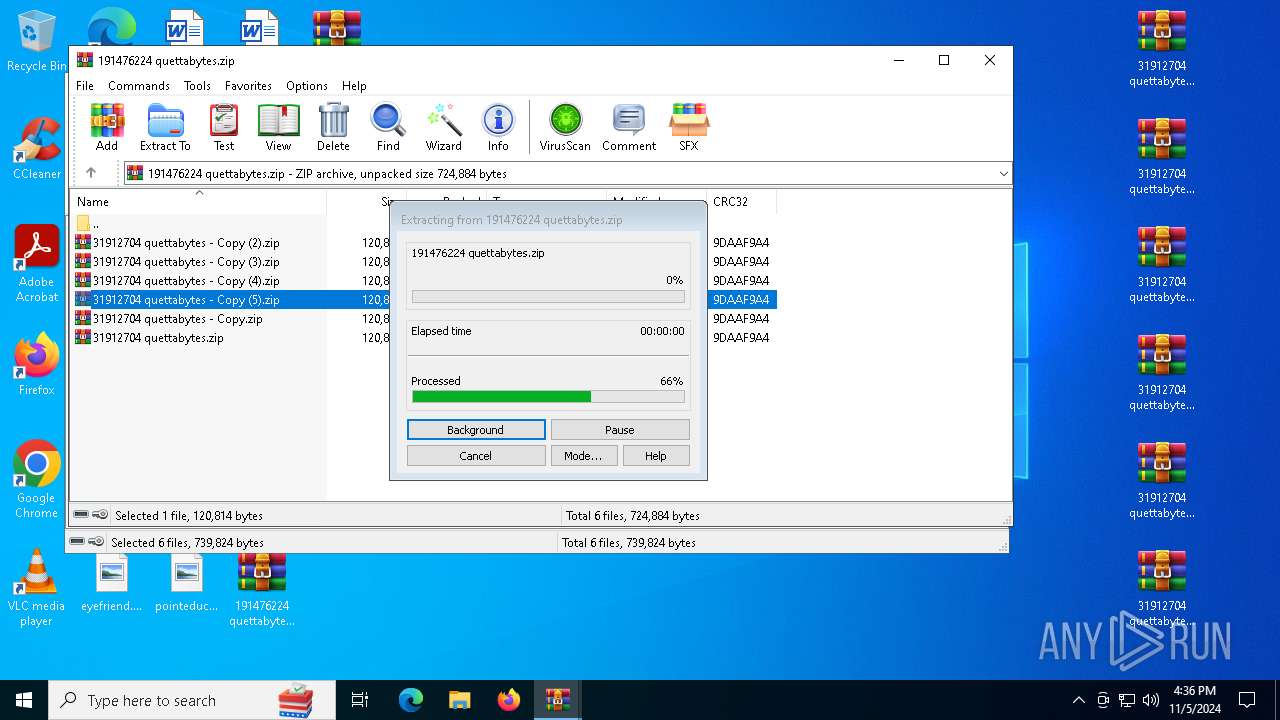Expand the archive path dropdown
The height and width of the screenshot is (720, 1280).
[1003, 174]
